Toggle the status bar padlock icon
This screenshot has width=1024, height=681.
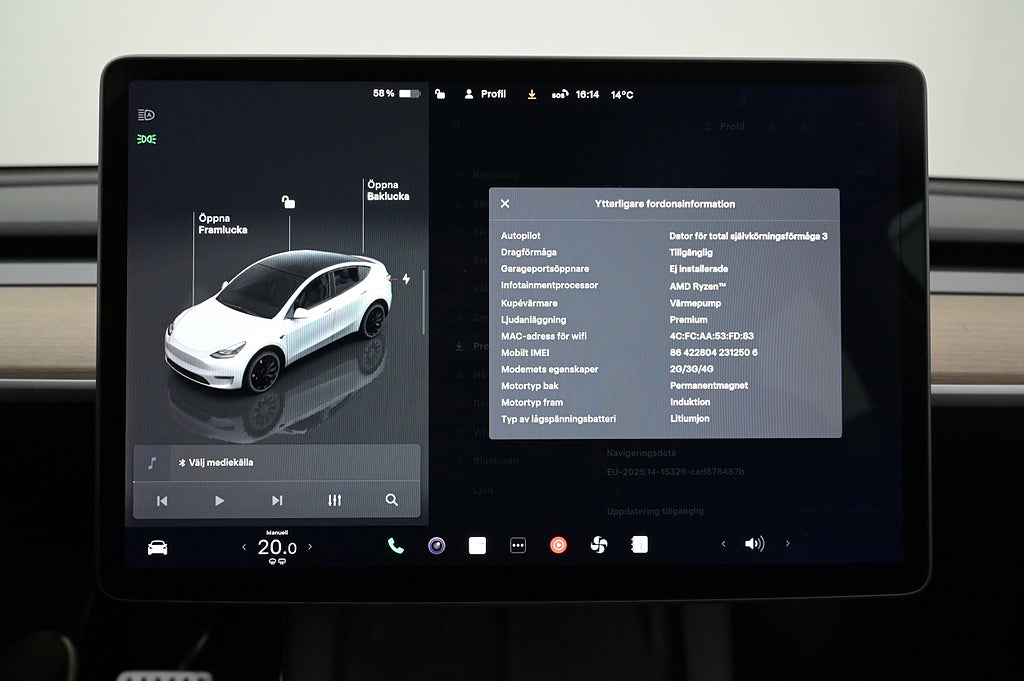point(440,94)
